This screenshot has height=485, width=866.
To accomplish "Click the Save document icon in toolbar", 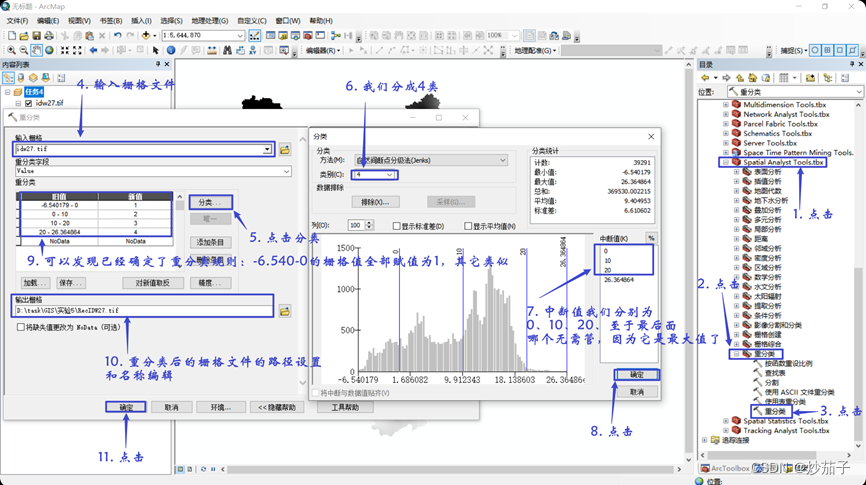I will (37, 35).
